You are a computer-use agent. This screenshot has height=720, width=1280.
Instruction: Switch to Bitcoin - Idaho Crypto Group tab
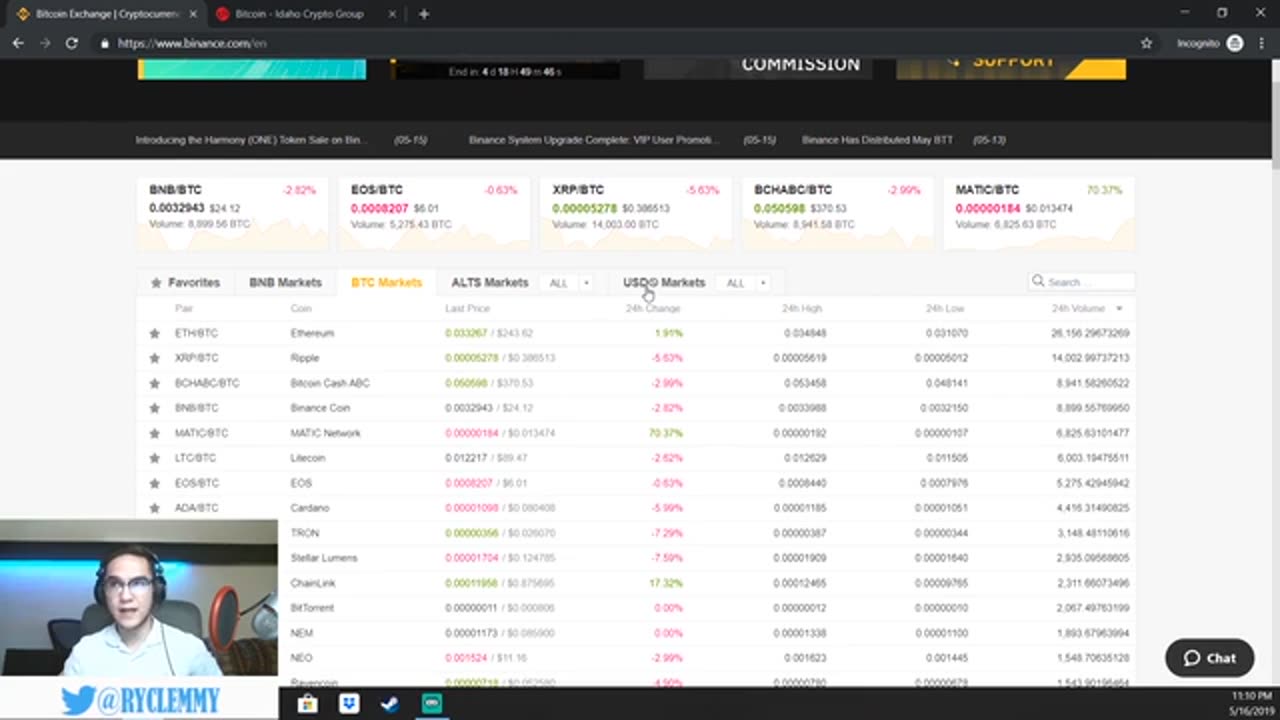click(x=299, y=14)
